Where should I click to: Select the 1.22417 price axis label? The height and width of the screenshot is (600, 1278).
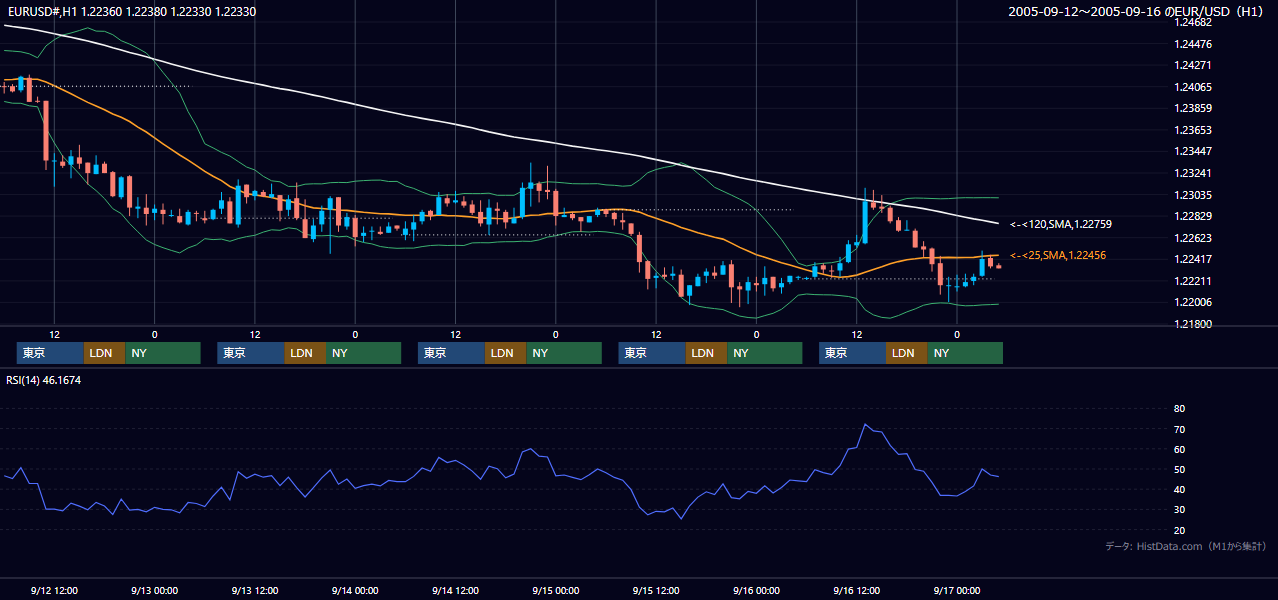1194,260
